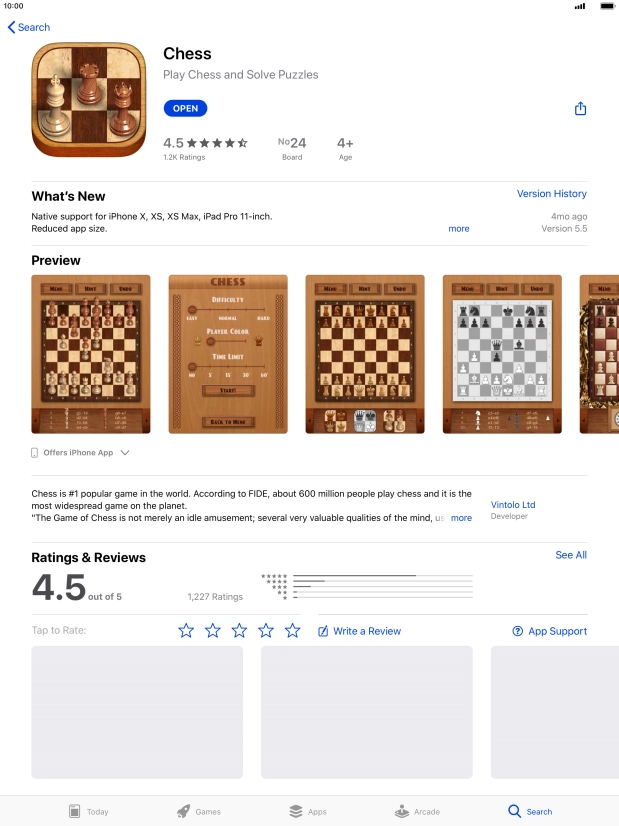The height and width of the screenshot is (826, 619).
Task: Rate the app with three stars
Action: pyautogui.click(x=239, y=631)
